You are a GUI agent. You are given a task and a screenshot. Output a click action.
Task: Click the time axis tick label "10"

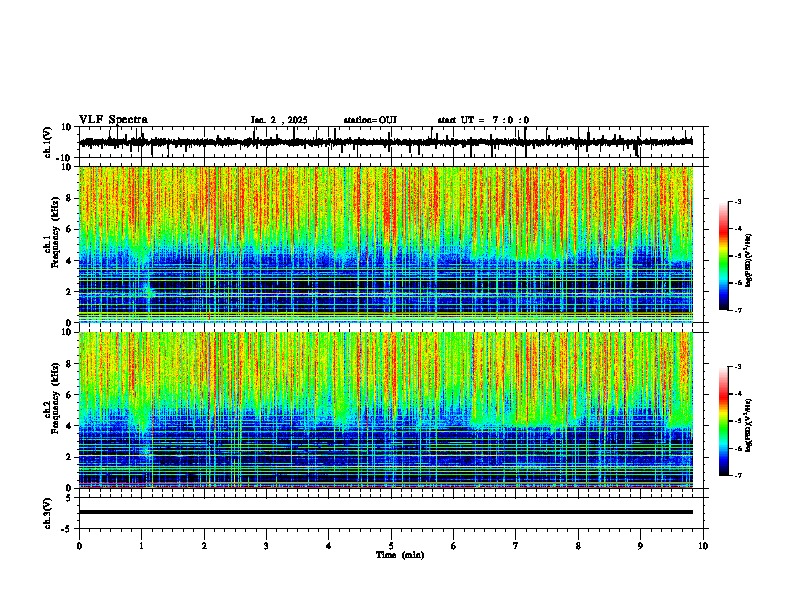(x=703, y=546)
